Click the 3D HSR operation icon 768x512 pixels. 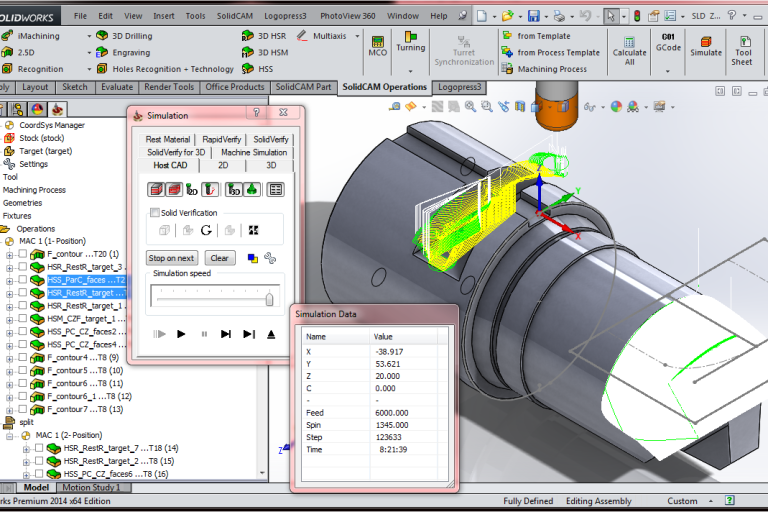pyautogui.click(x=250, y=35)
